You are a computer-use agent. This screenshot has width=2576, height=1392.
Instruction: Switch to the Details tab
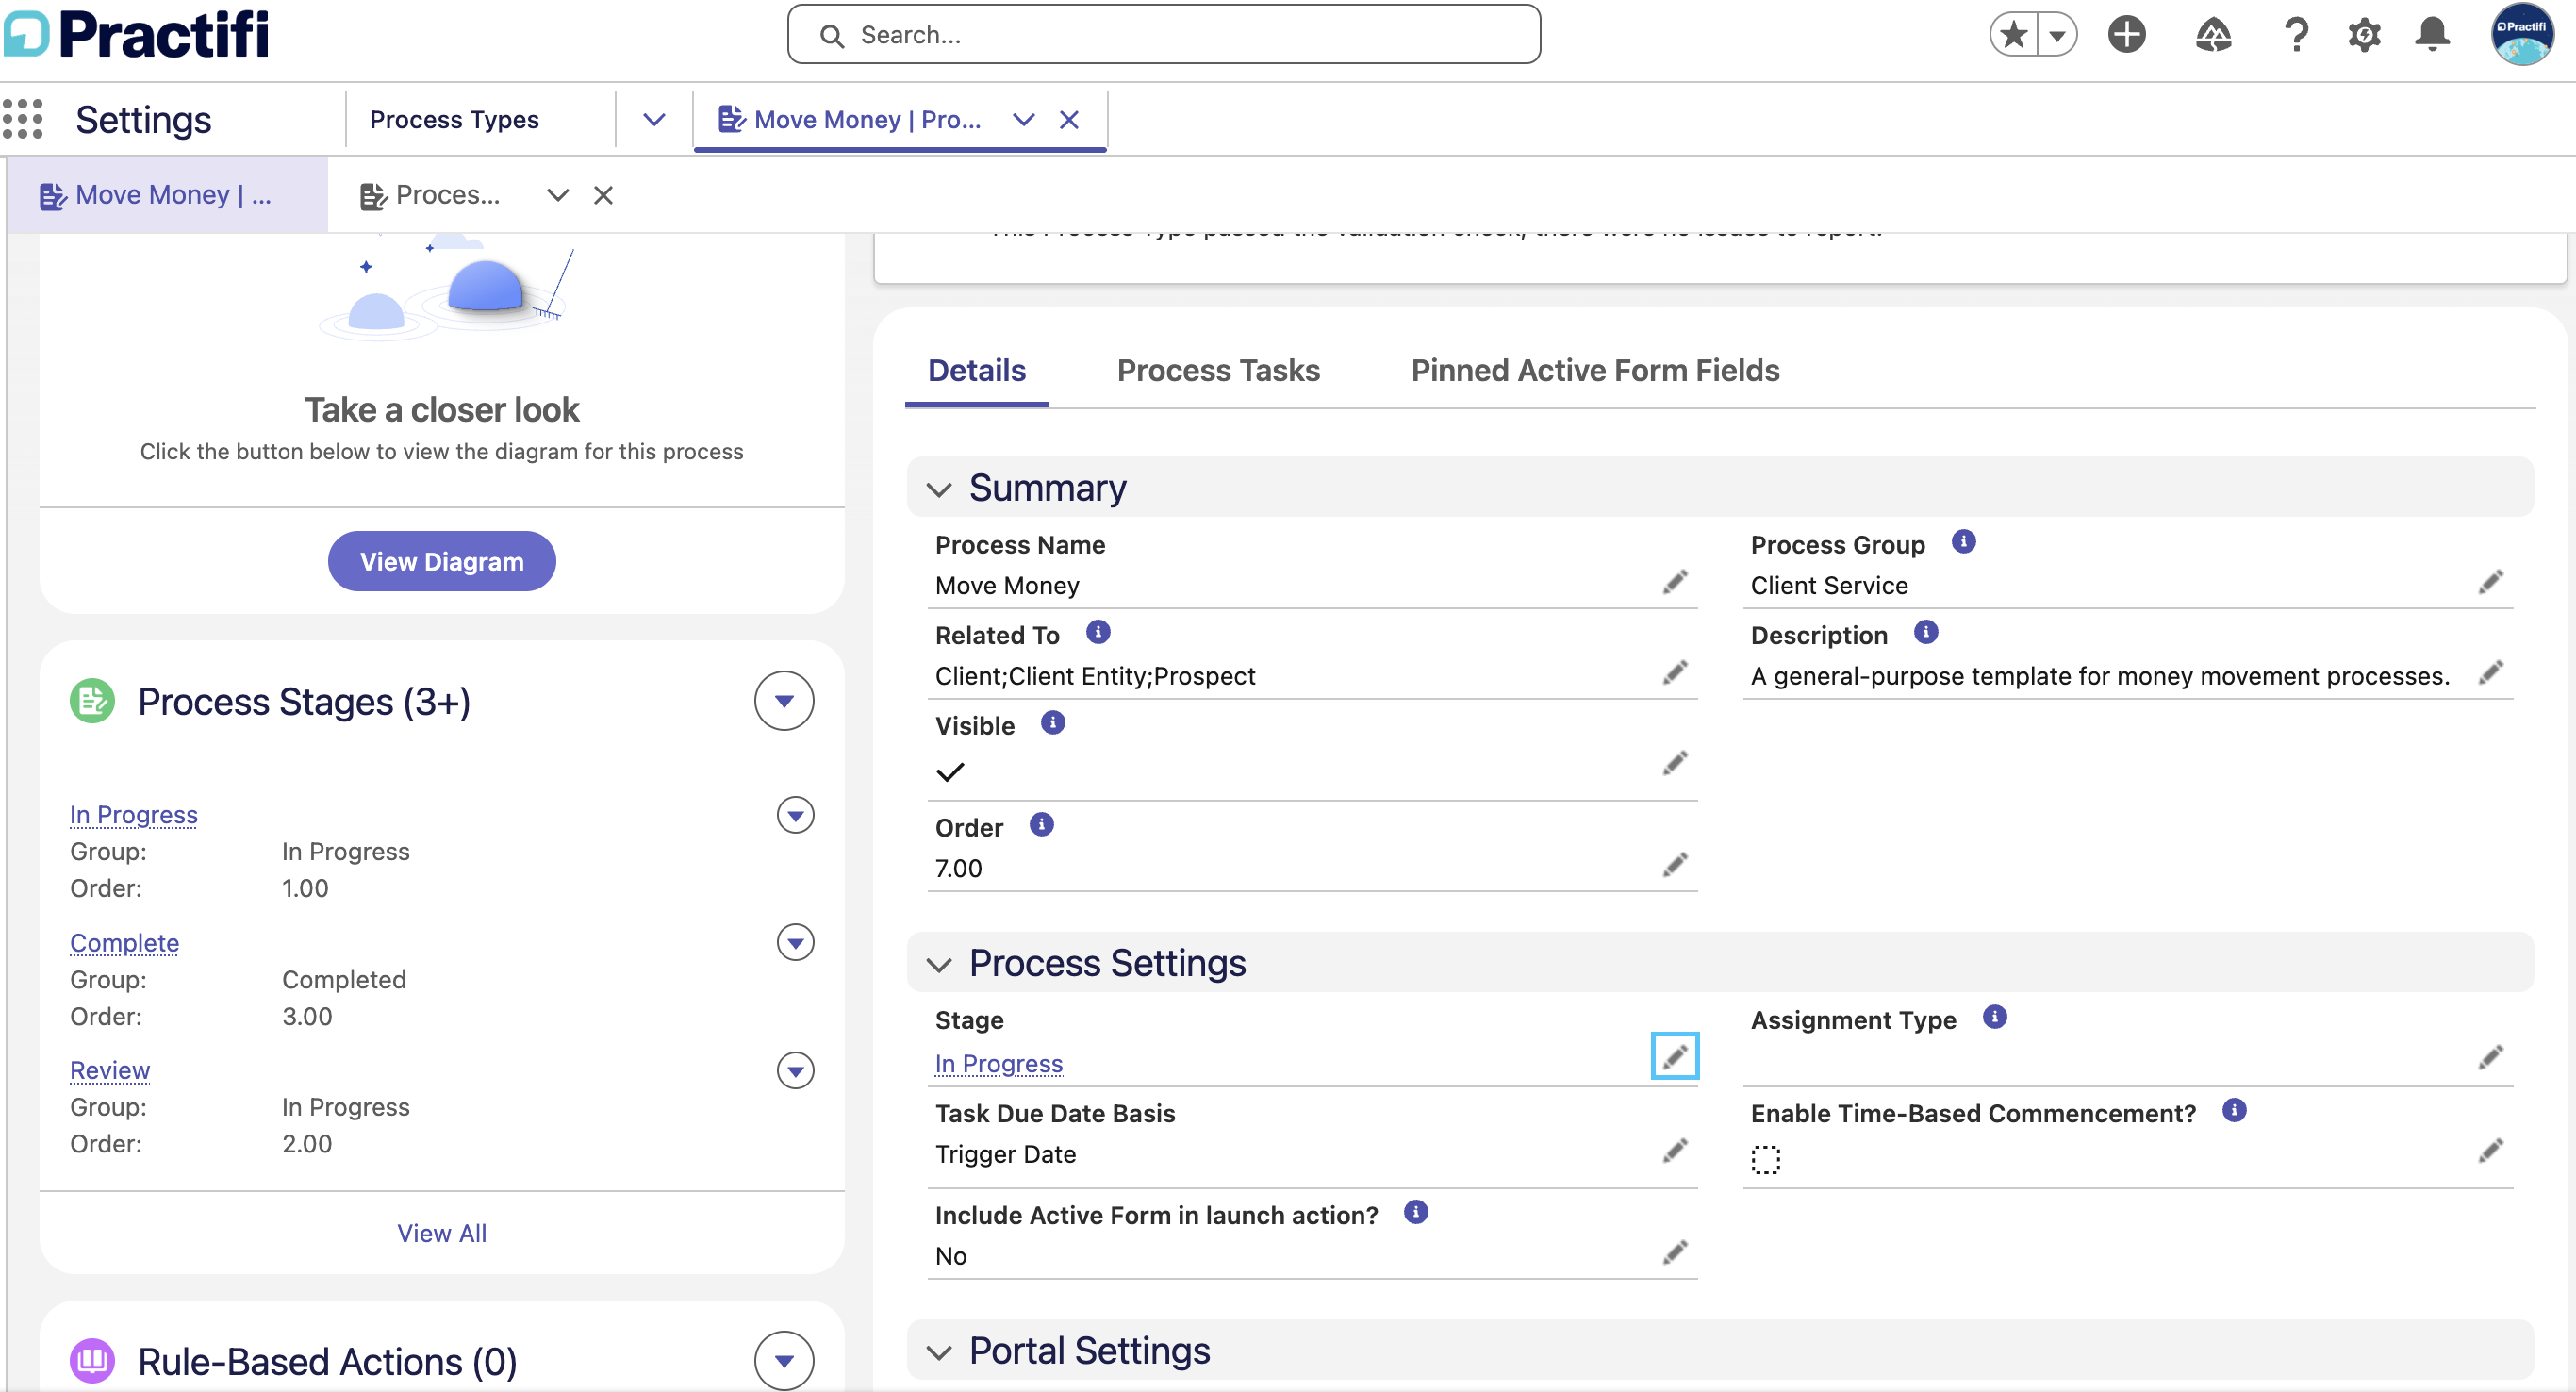[x=977, y=371]
